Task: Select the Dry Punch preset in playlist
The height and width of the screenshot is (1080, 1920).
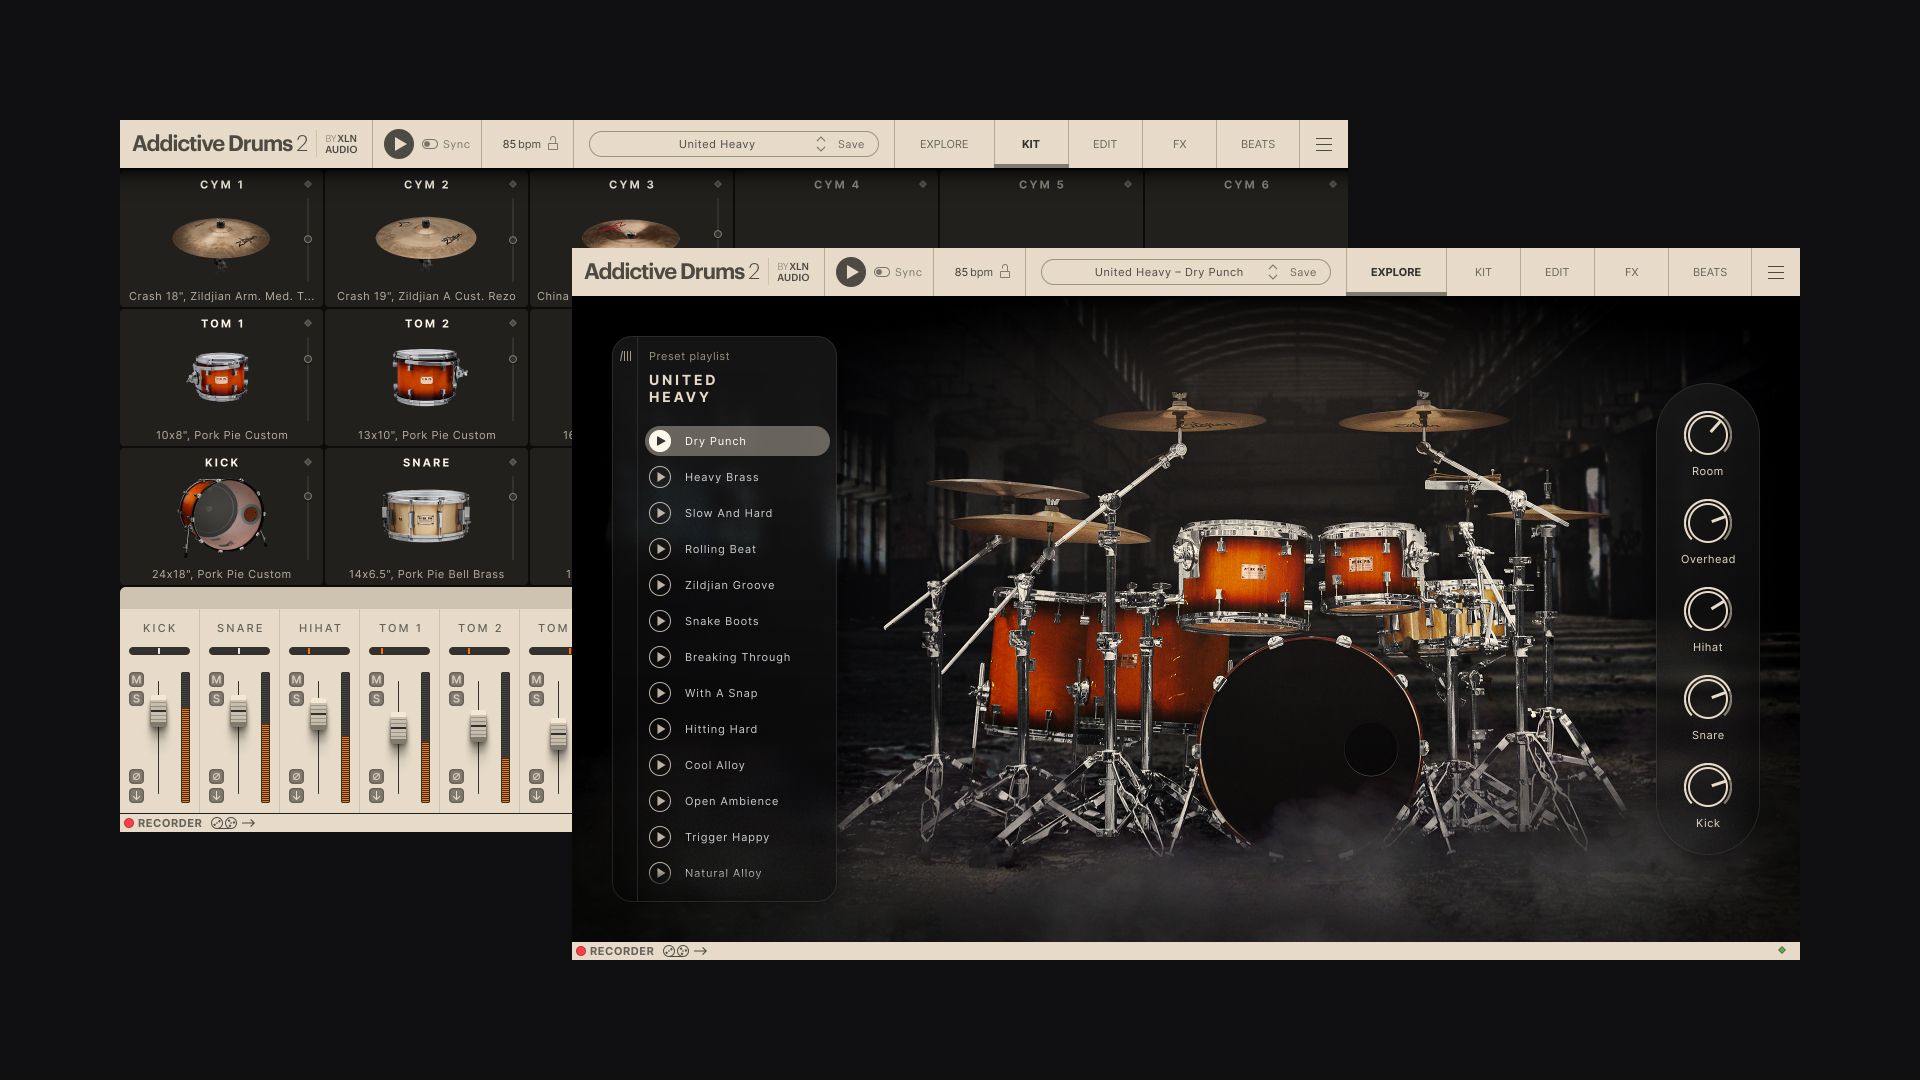Action: coord(737,440)
